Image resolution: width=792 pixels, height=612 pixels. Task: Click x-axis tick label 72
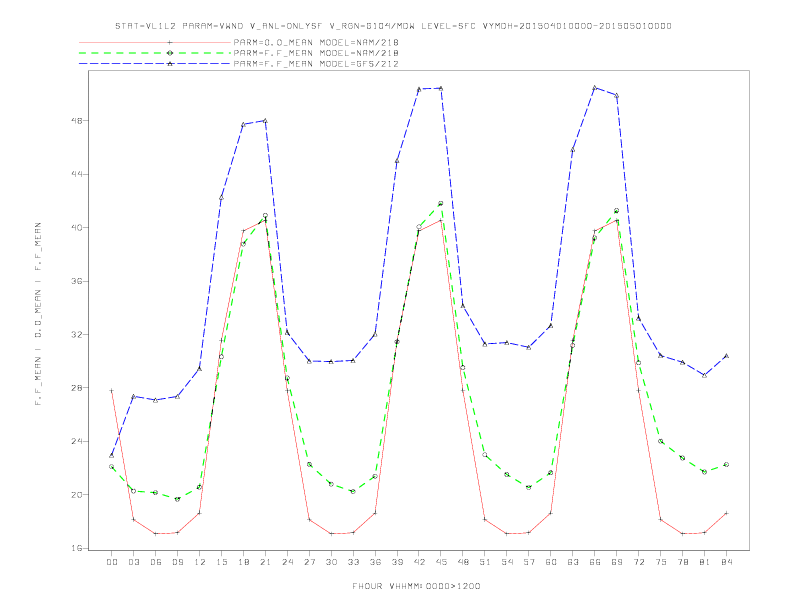pos(638,562)
